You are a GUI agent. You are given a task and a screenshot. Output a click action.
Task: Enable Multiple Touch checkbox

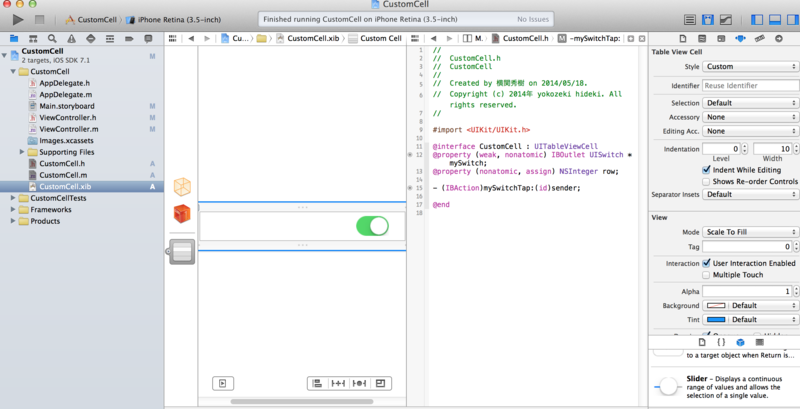point(706,275)
